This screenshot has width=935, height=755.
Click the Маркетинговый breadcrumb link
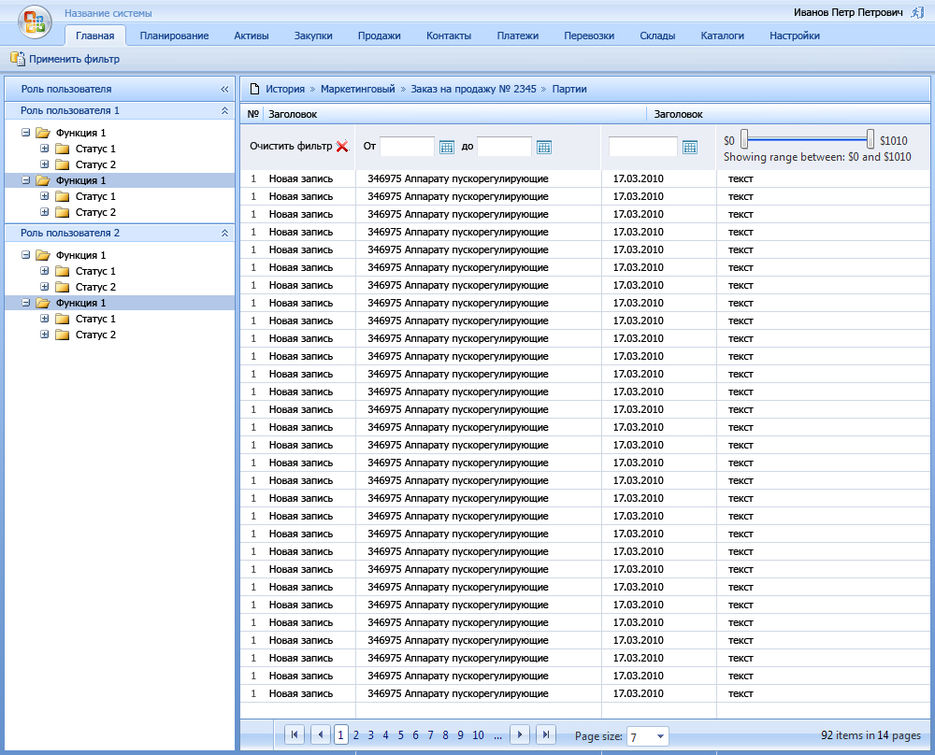point(358,89)
